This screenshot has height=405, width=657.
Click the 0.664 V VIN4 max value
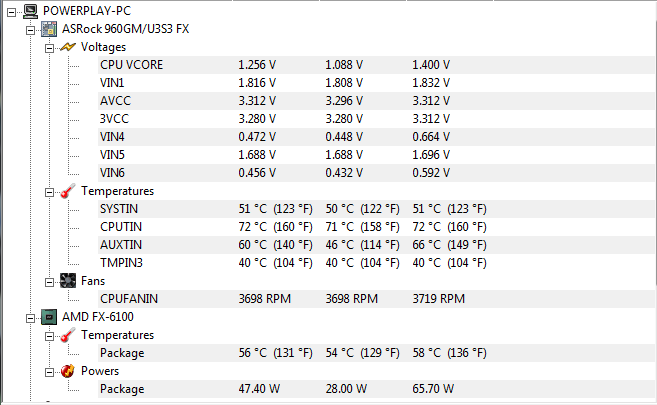(x=431, y=137)
